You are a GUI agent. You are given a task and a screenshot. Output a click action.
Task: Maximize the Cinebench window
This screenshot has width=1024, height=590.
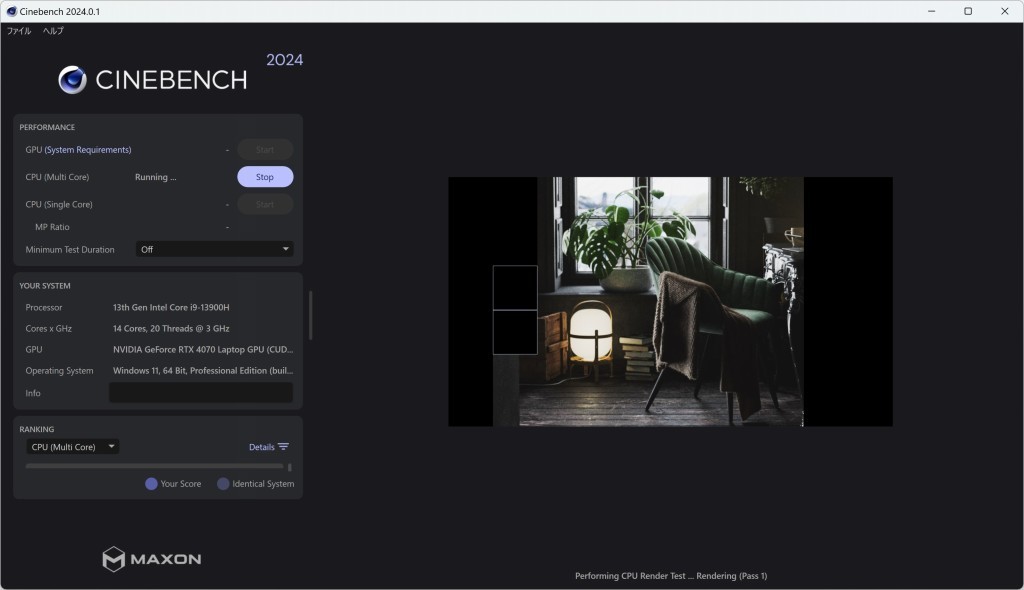click(968, 11)
